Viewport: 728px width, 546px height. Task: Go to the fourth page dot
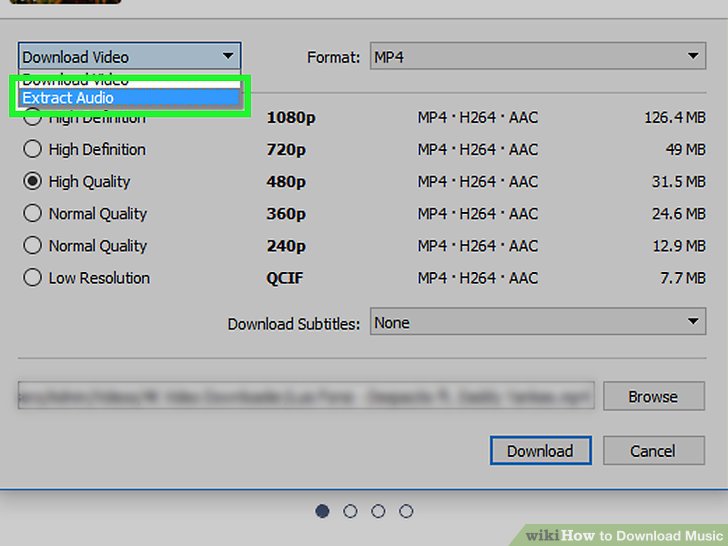pos(406,511)
